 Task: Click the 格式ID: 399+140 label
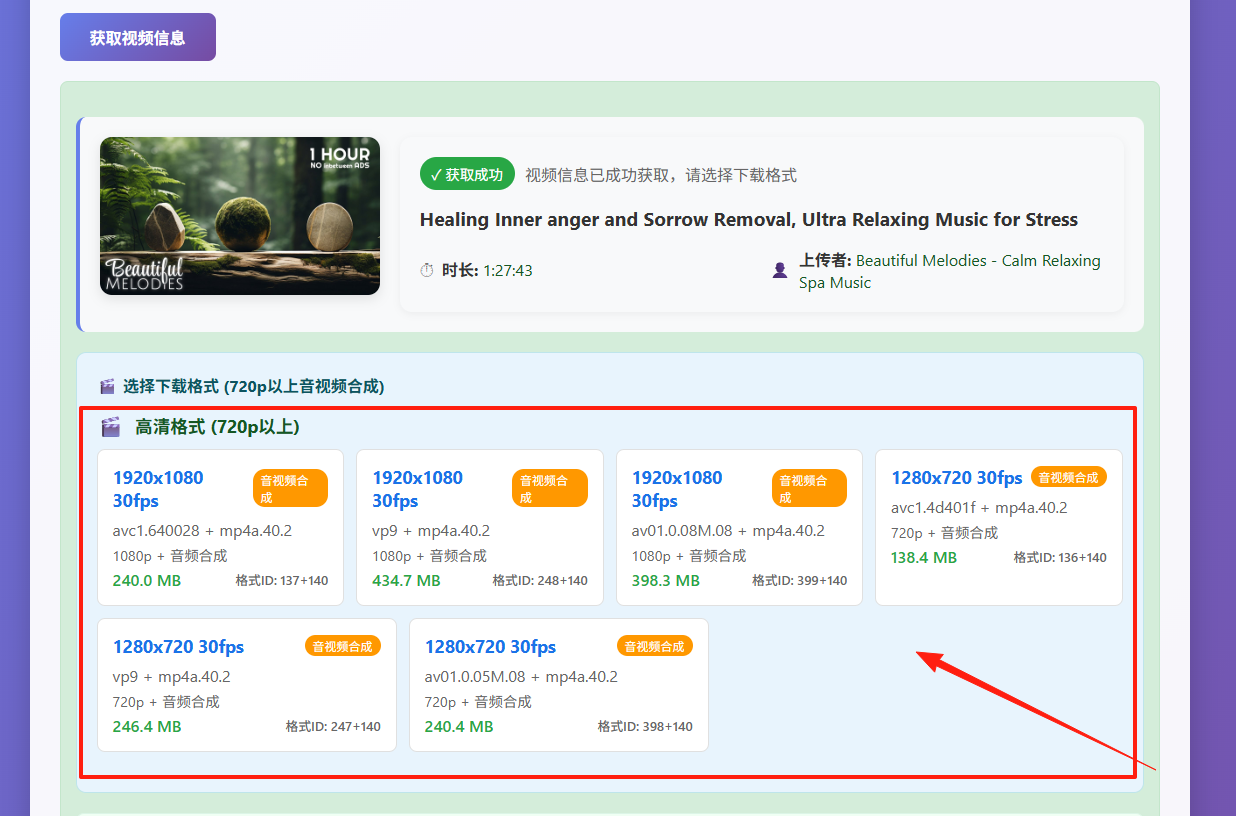[800, 580]
